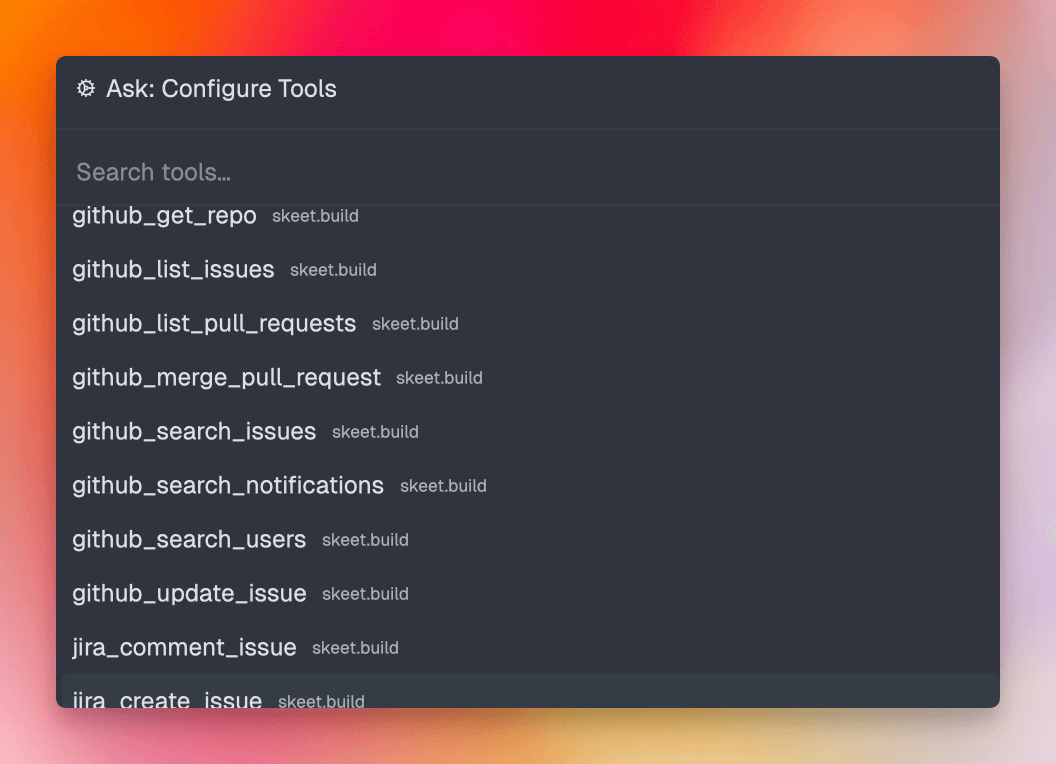Click skeet.build tag beside jira_comment_issue
The image size is (1056, 764).
355,647
